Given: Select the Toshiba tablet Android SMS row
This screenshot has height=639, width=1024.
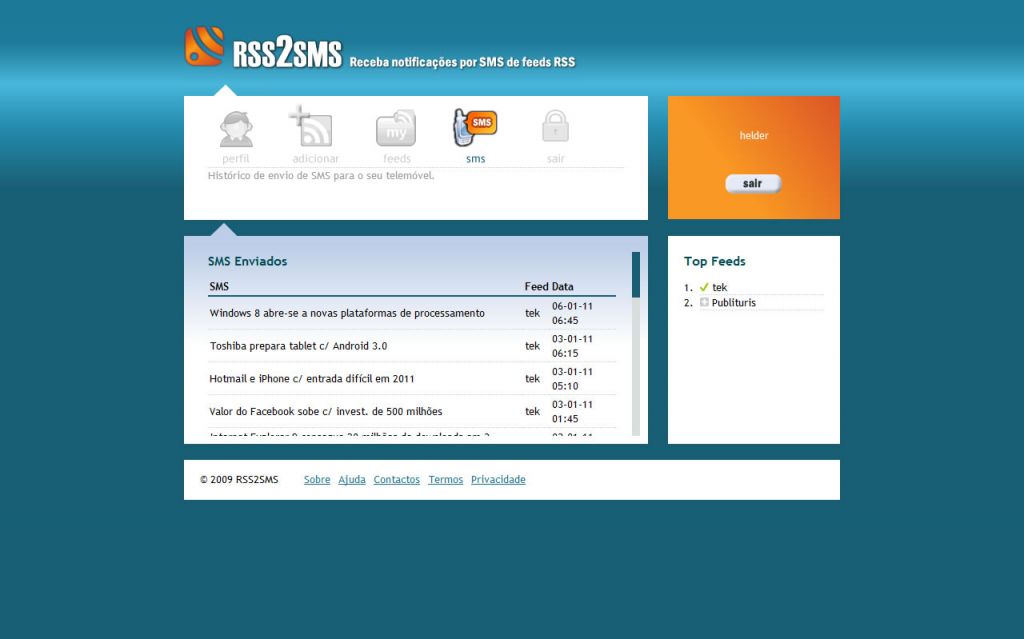Looking at the screenshot, I should click(298, 346).
